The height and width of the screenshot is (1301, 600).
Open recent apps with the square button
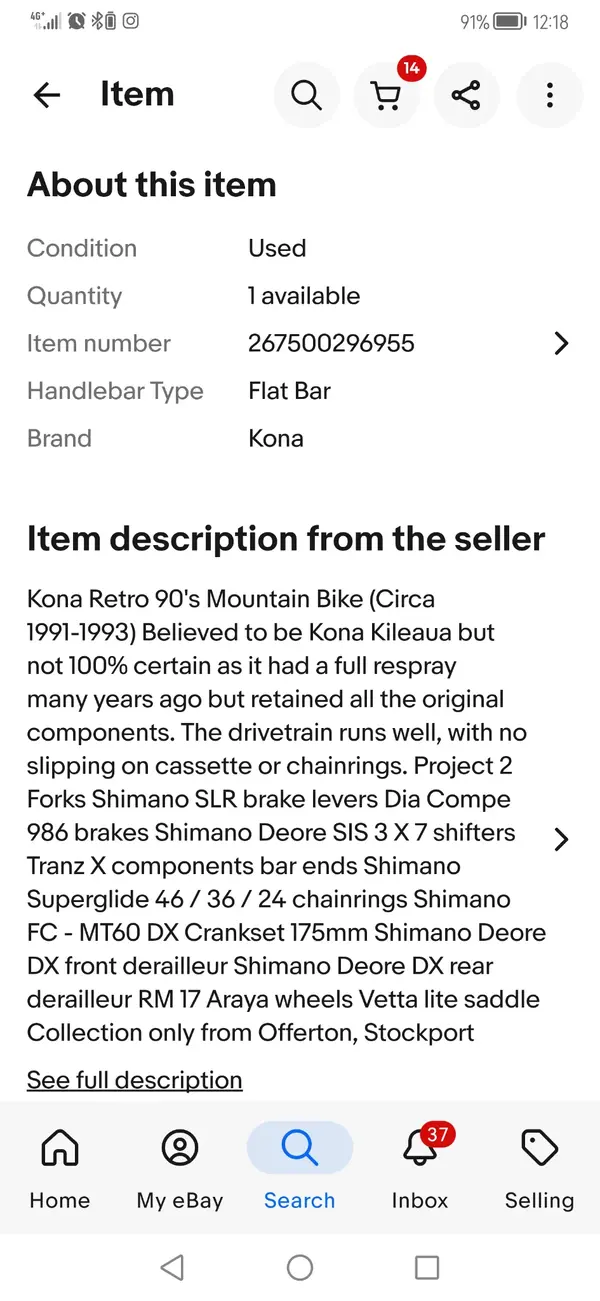[x=427, y=1267]
